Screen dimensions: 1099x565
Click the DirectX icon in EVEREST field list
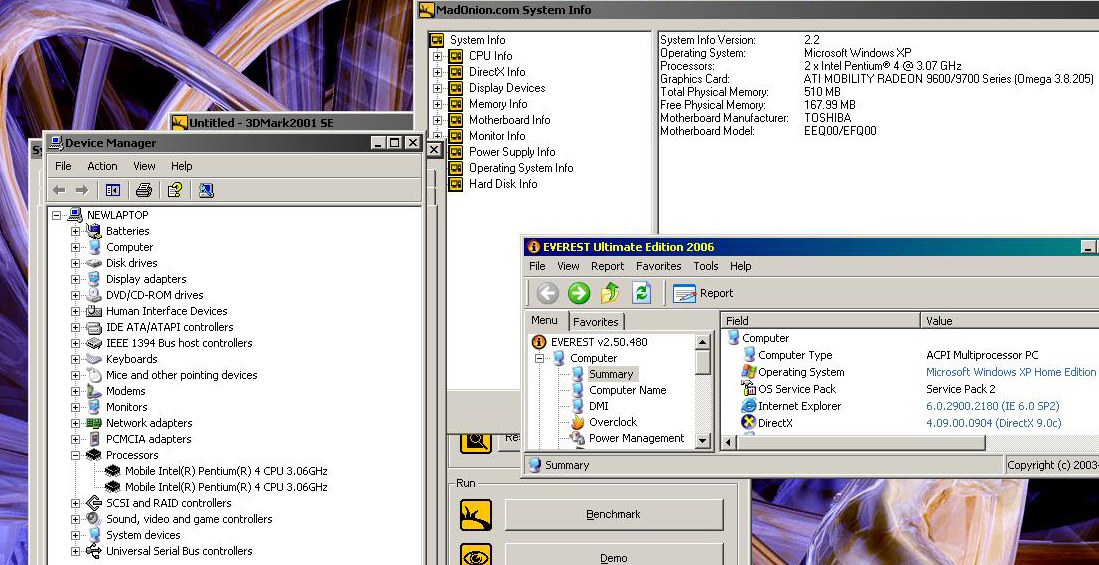point(749,423)
